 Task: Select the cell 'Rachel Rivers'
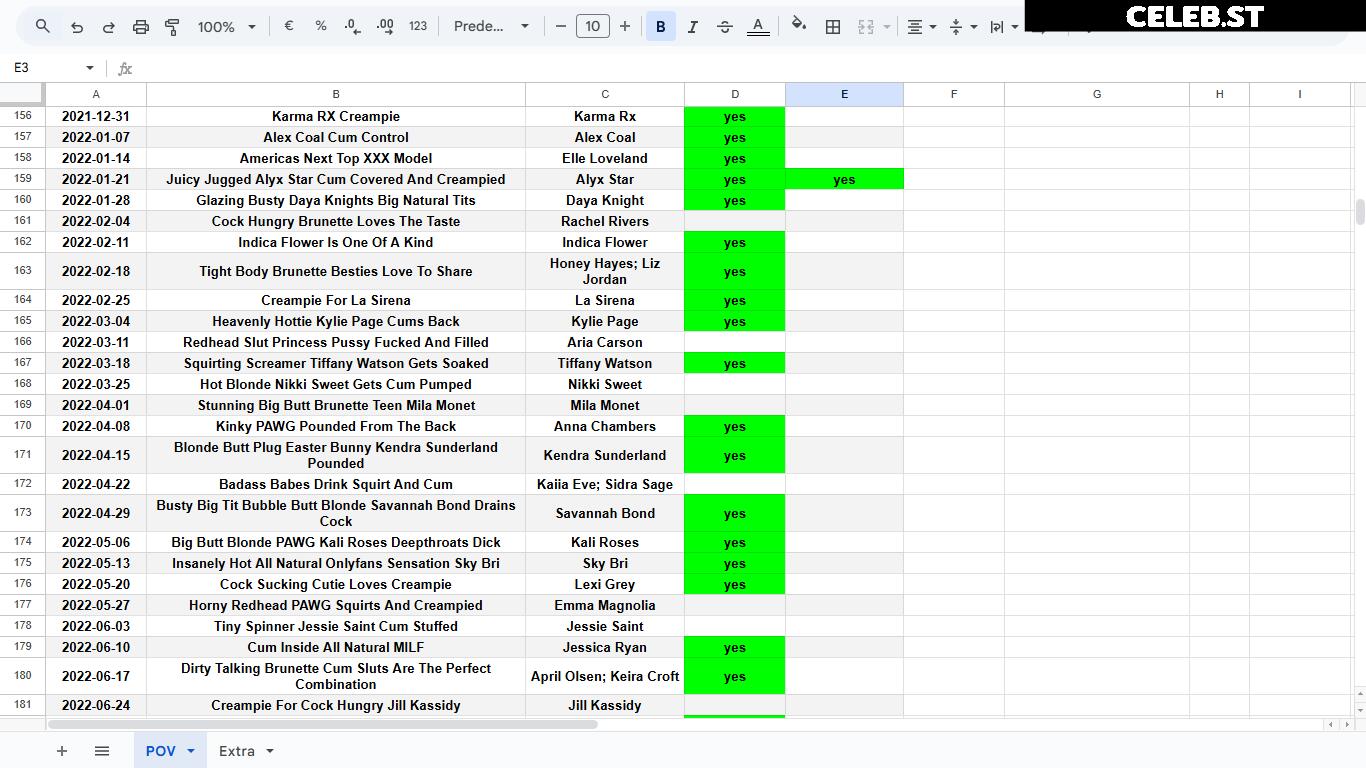[605, 221]
